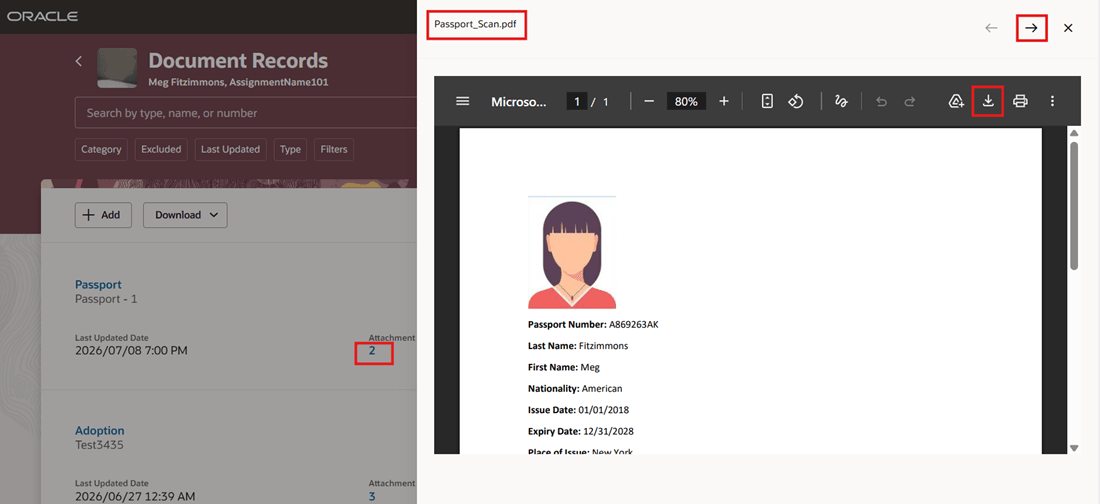Click the undo arrow in PDF toolbar

click(x=882, y=102)
